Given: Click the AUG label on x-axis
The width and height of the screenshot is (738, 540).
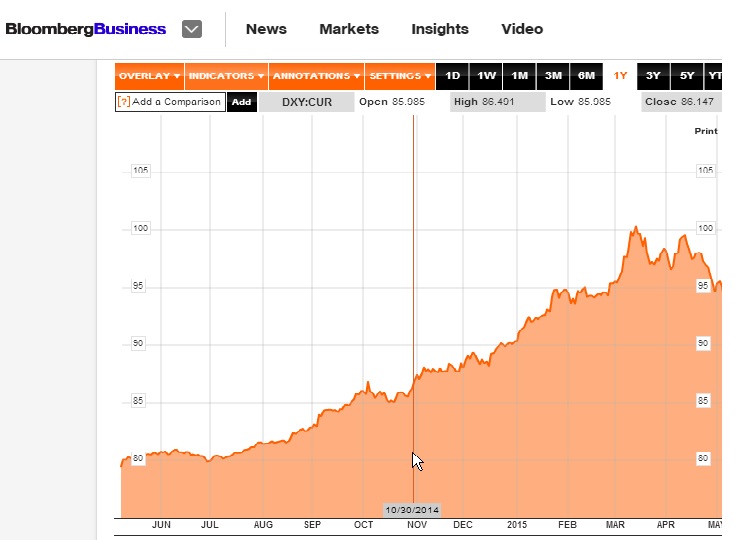Looking at the screenshot, I should pyautogui.click(x=263, y=524).
